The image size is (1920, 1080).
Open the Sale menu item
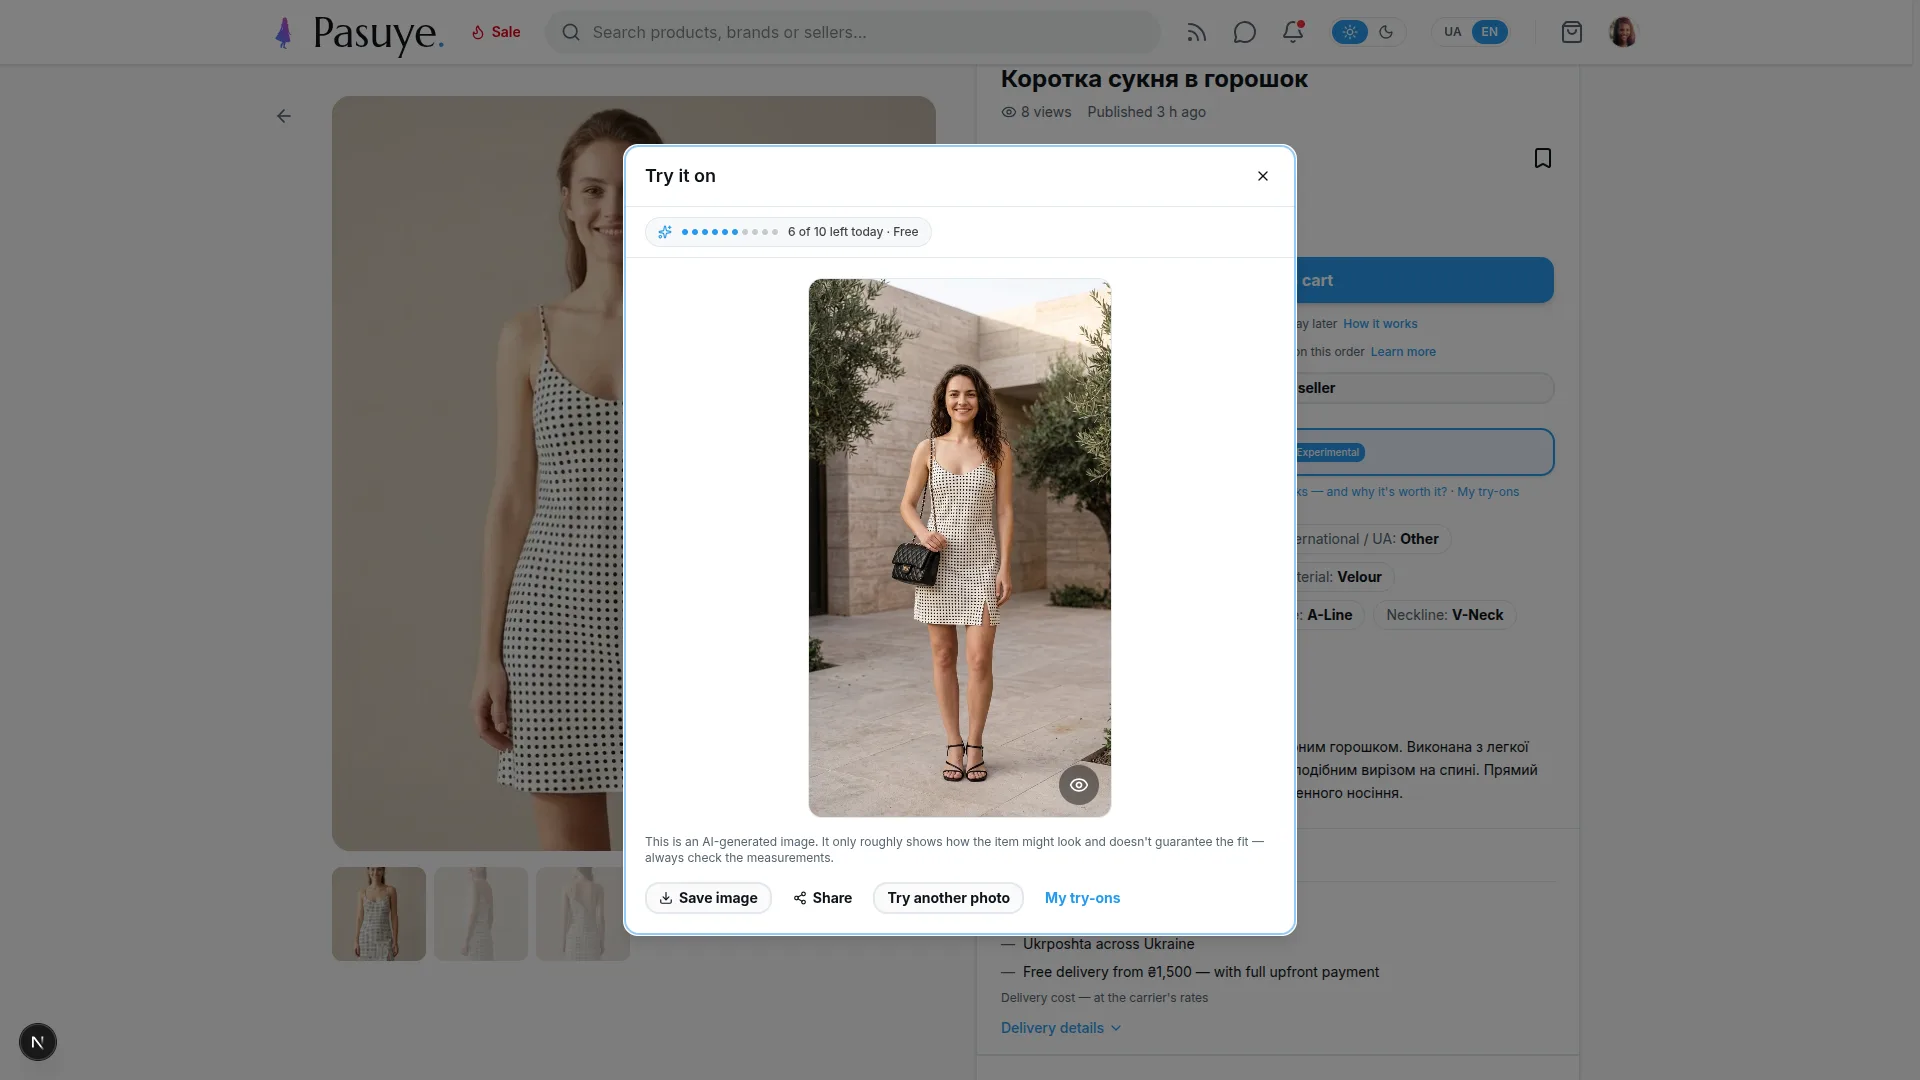point(496,33)
